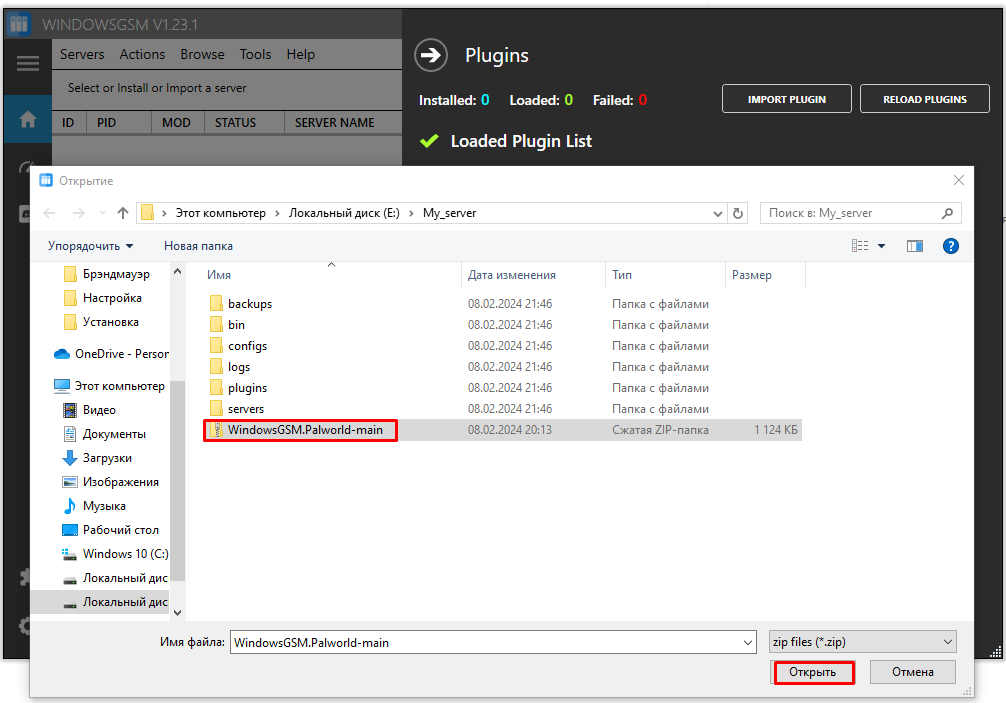
Task: Open Настройка folder in sidebar
Action: point(103,298)
